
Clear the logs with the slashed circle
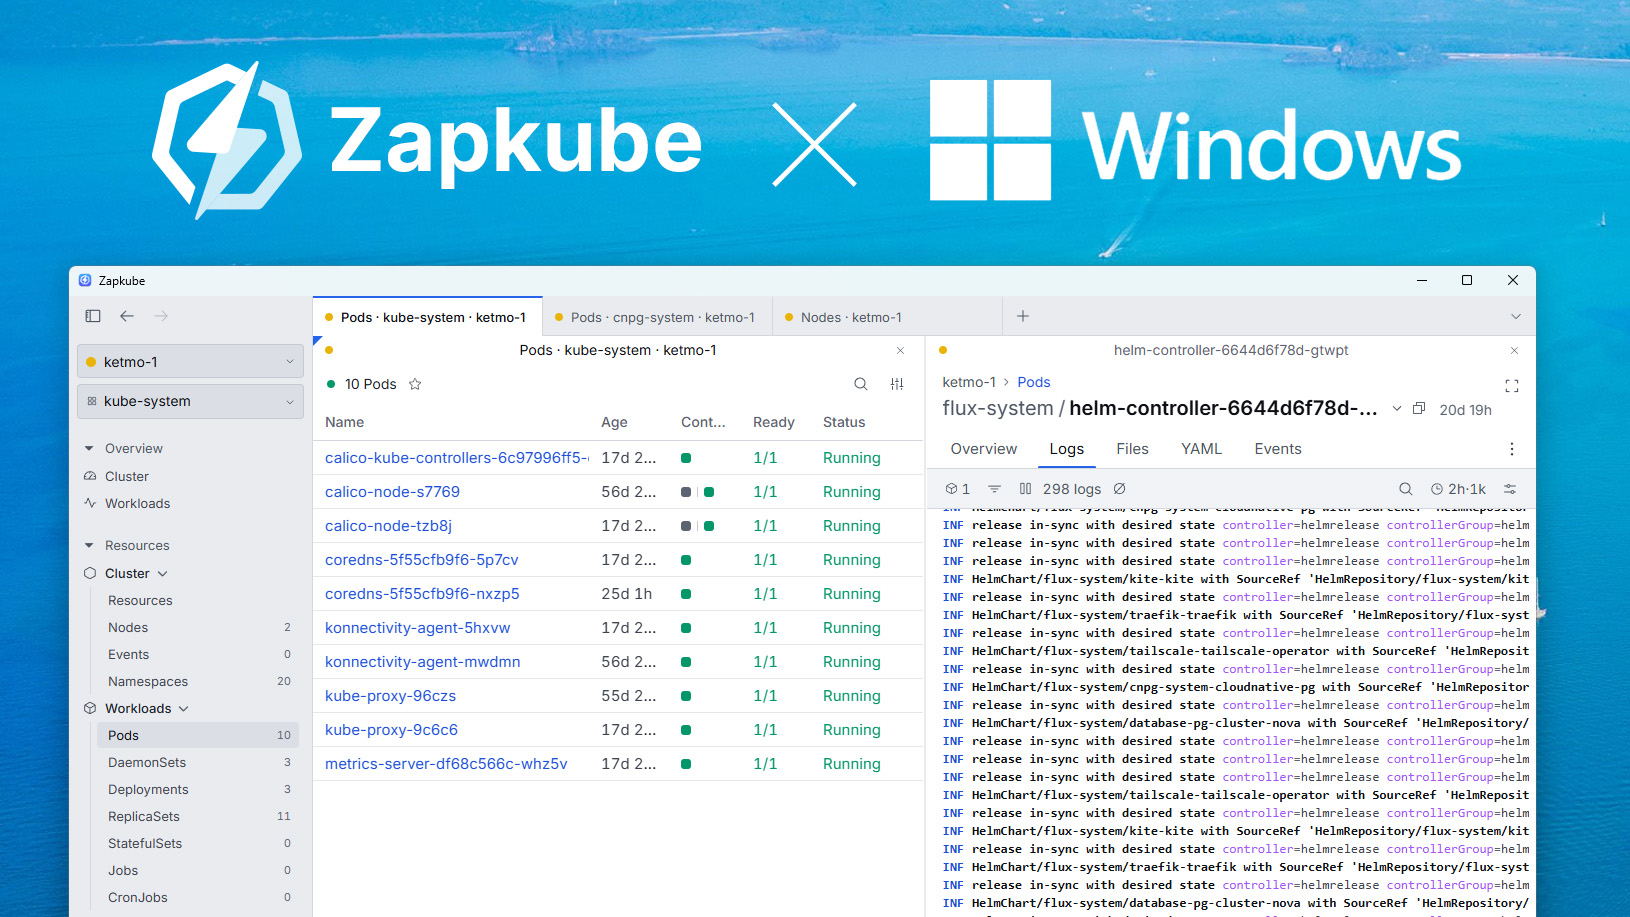click(1120, 489)
